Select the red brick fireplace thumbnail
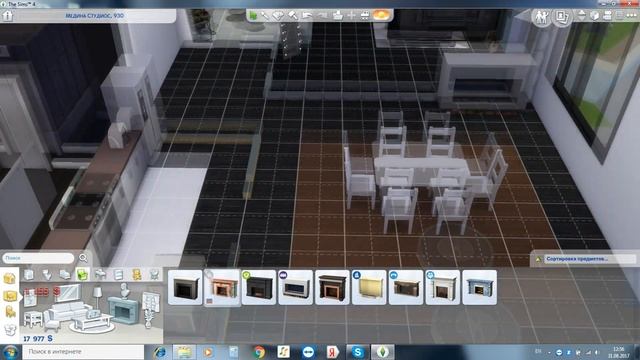The width and height of the screenshot is (640, 360). click(x=222, y=287)
